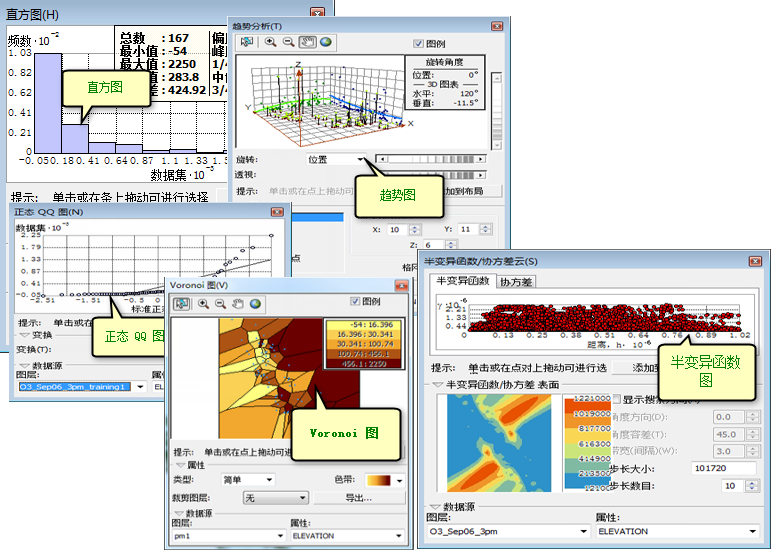
Task: Click X grid stepper showing 10
Action: coord(414,230)
